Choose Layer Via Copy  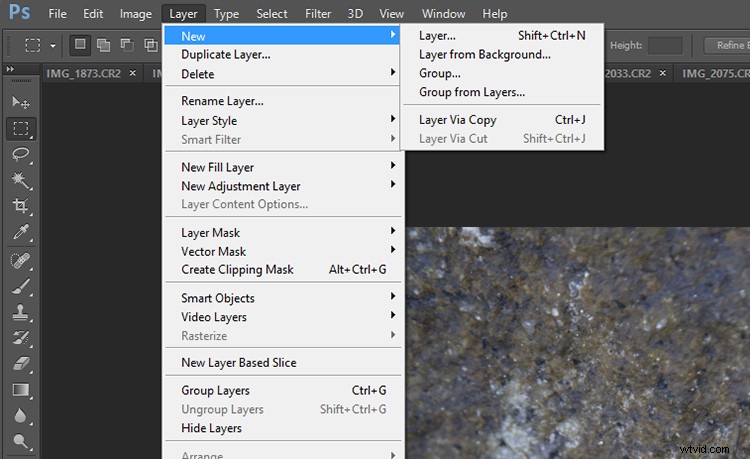click(502, 120)
